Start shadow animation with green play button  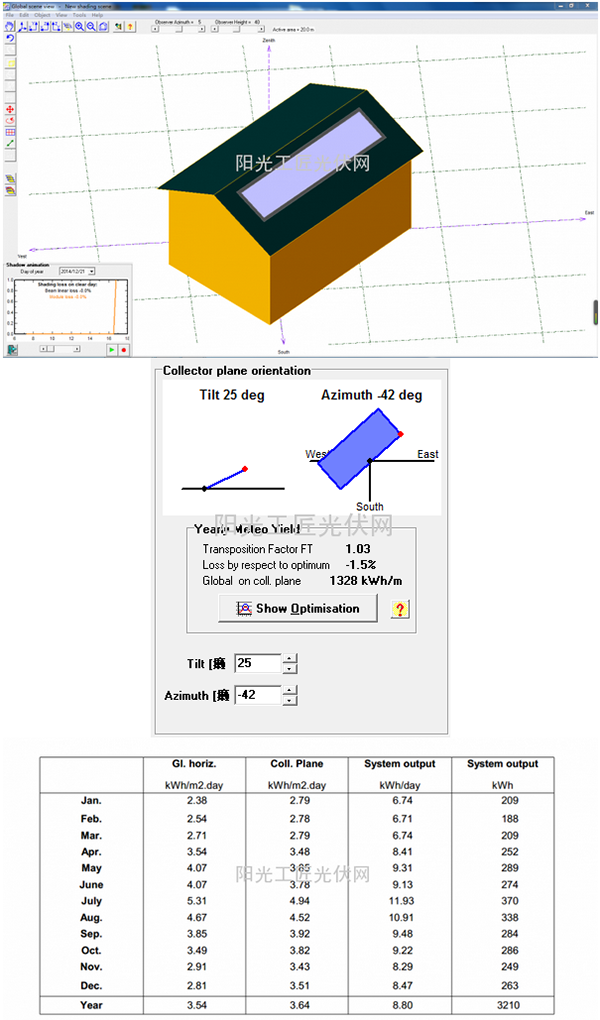pyautogui.click(x=112, y=350)
